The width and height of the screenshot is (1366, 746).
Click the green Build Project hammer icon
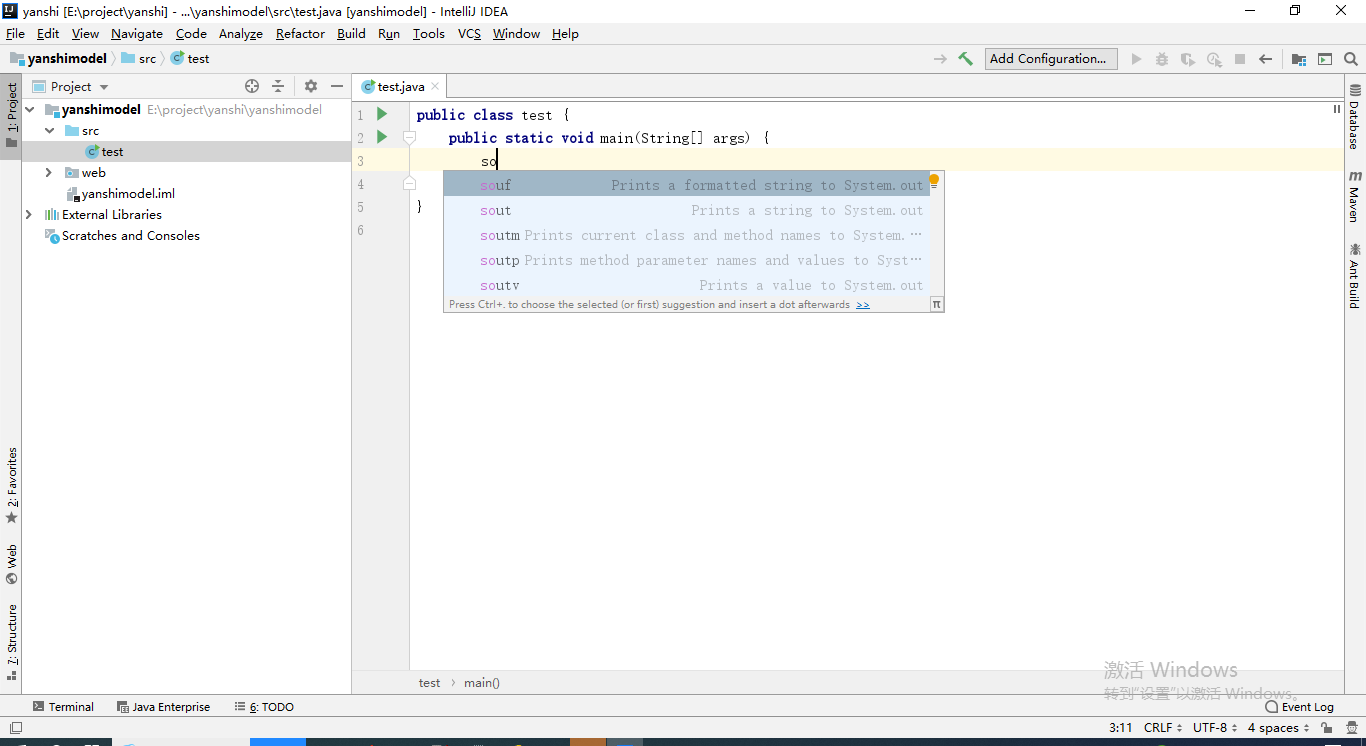coord(965,59)
